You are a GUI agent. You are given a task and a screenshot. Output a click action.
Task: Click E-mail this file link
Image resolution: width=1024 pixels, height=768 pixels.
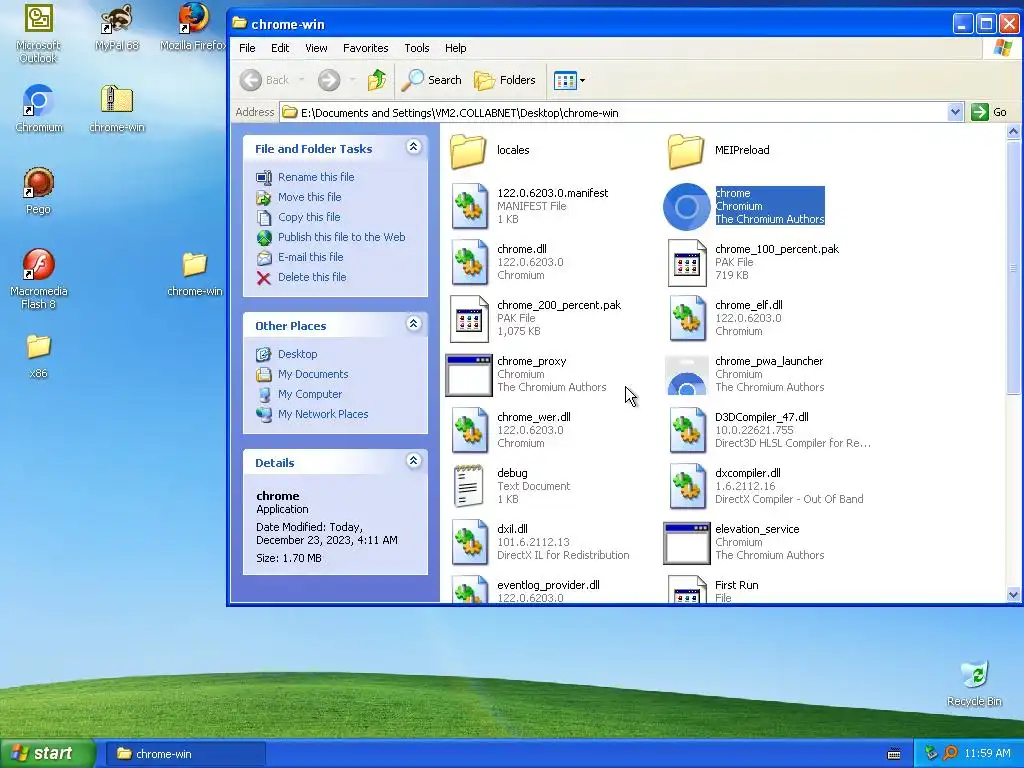point(310,257)
